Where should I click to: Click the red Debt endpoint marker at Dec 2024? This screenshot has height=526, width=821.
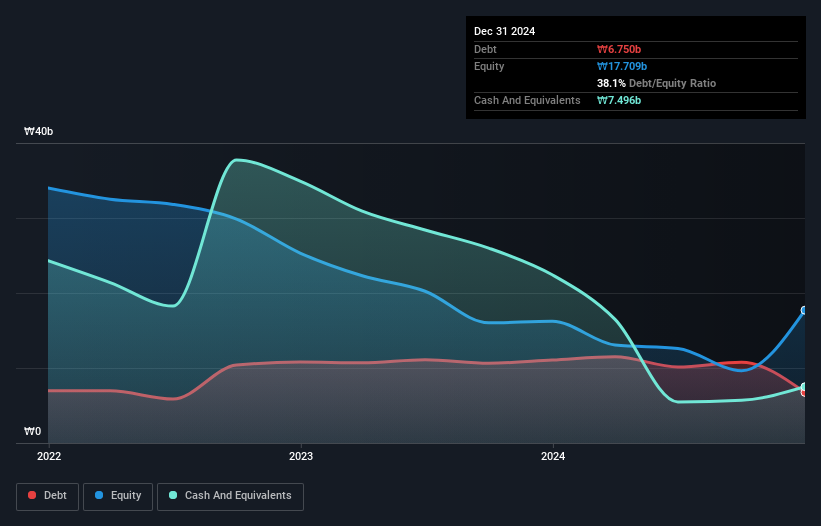(804, 392)
